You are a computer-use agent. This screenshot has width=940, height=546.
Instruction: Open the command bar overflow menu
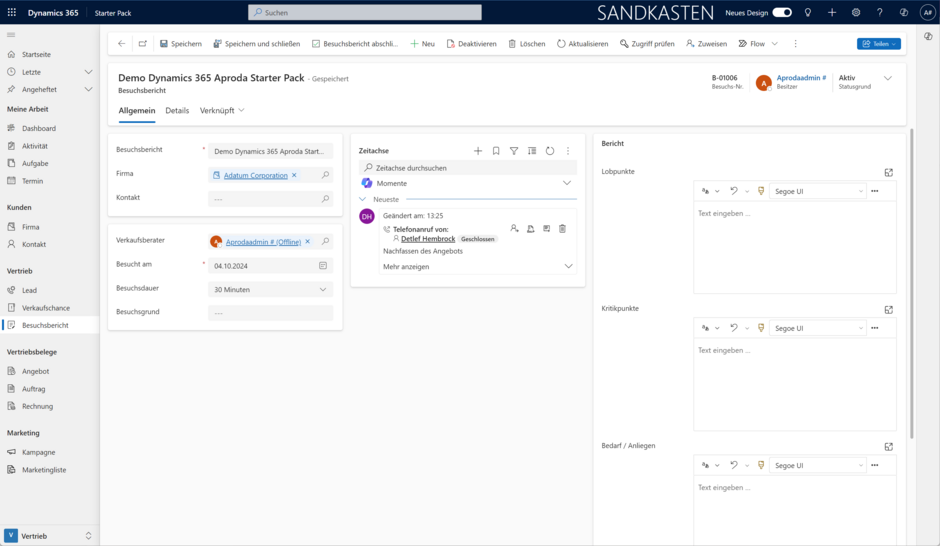(x=796, y=44)
